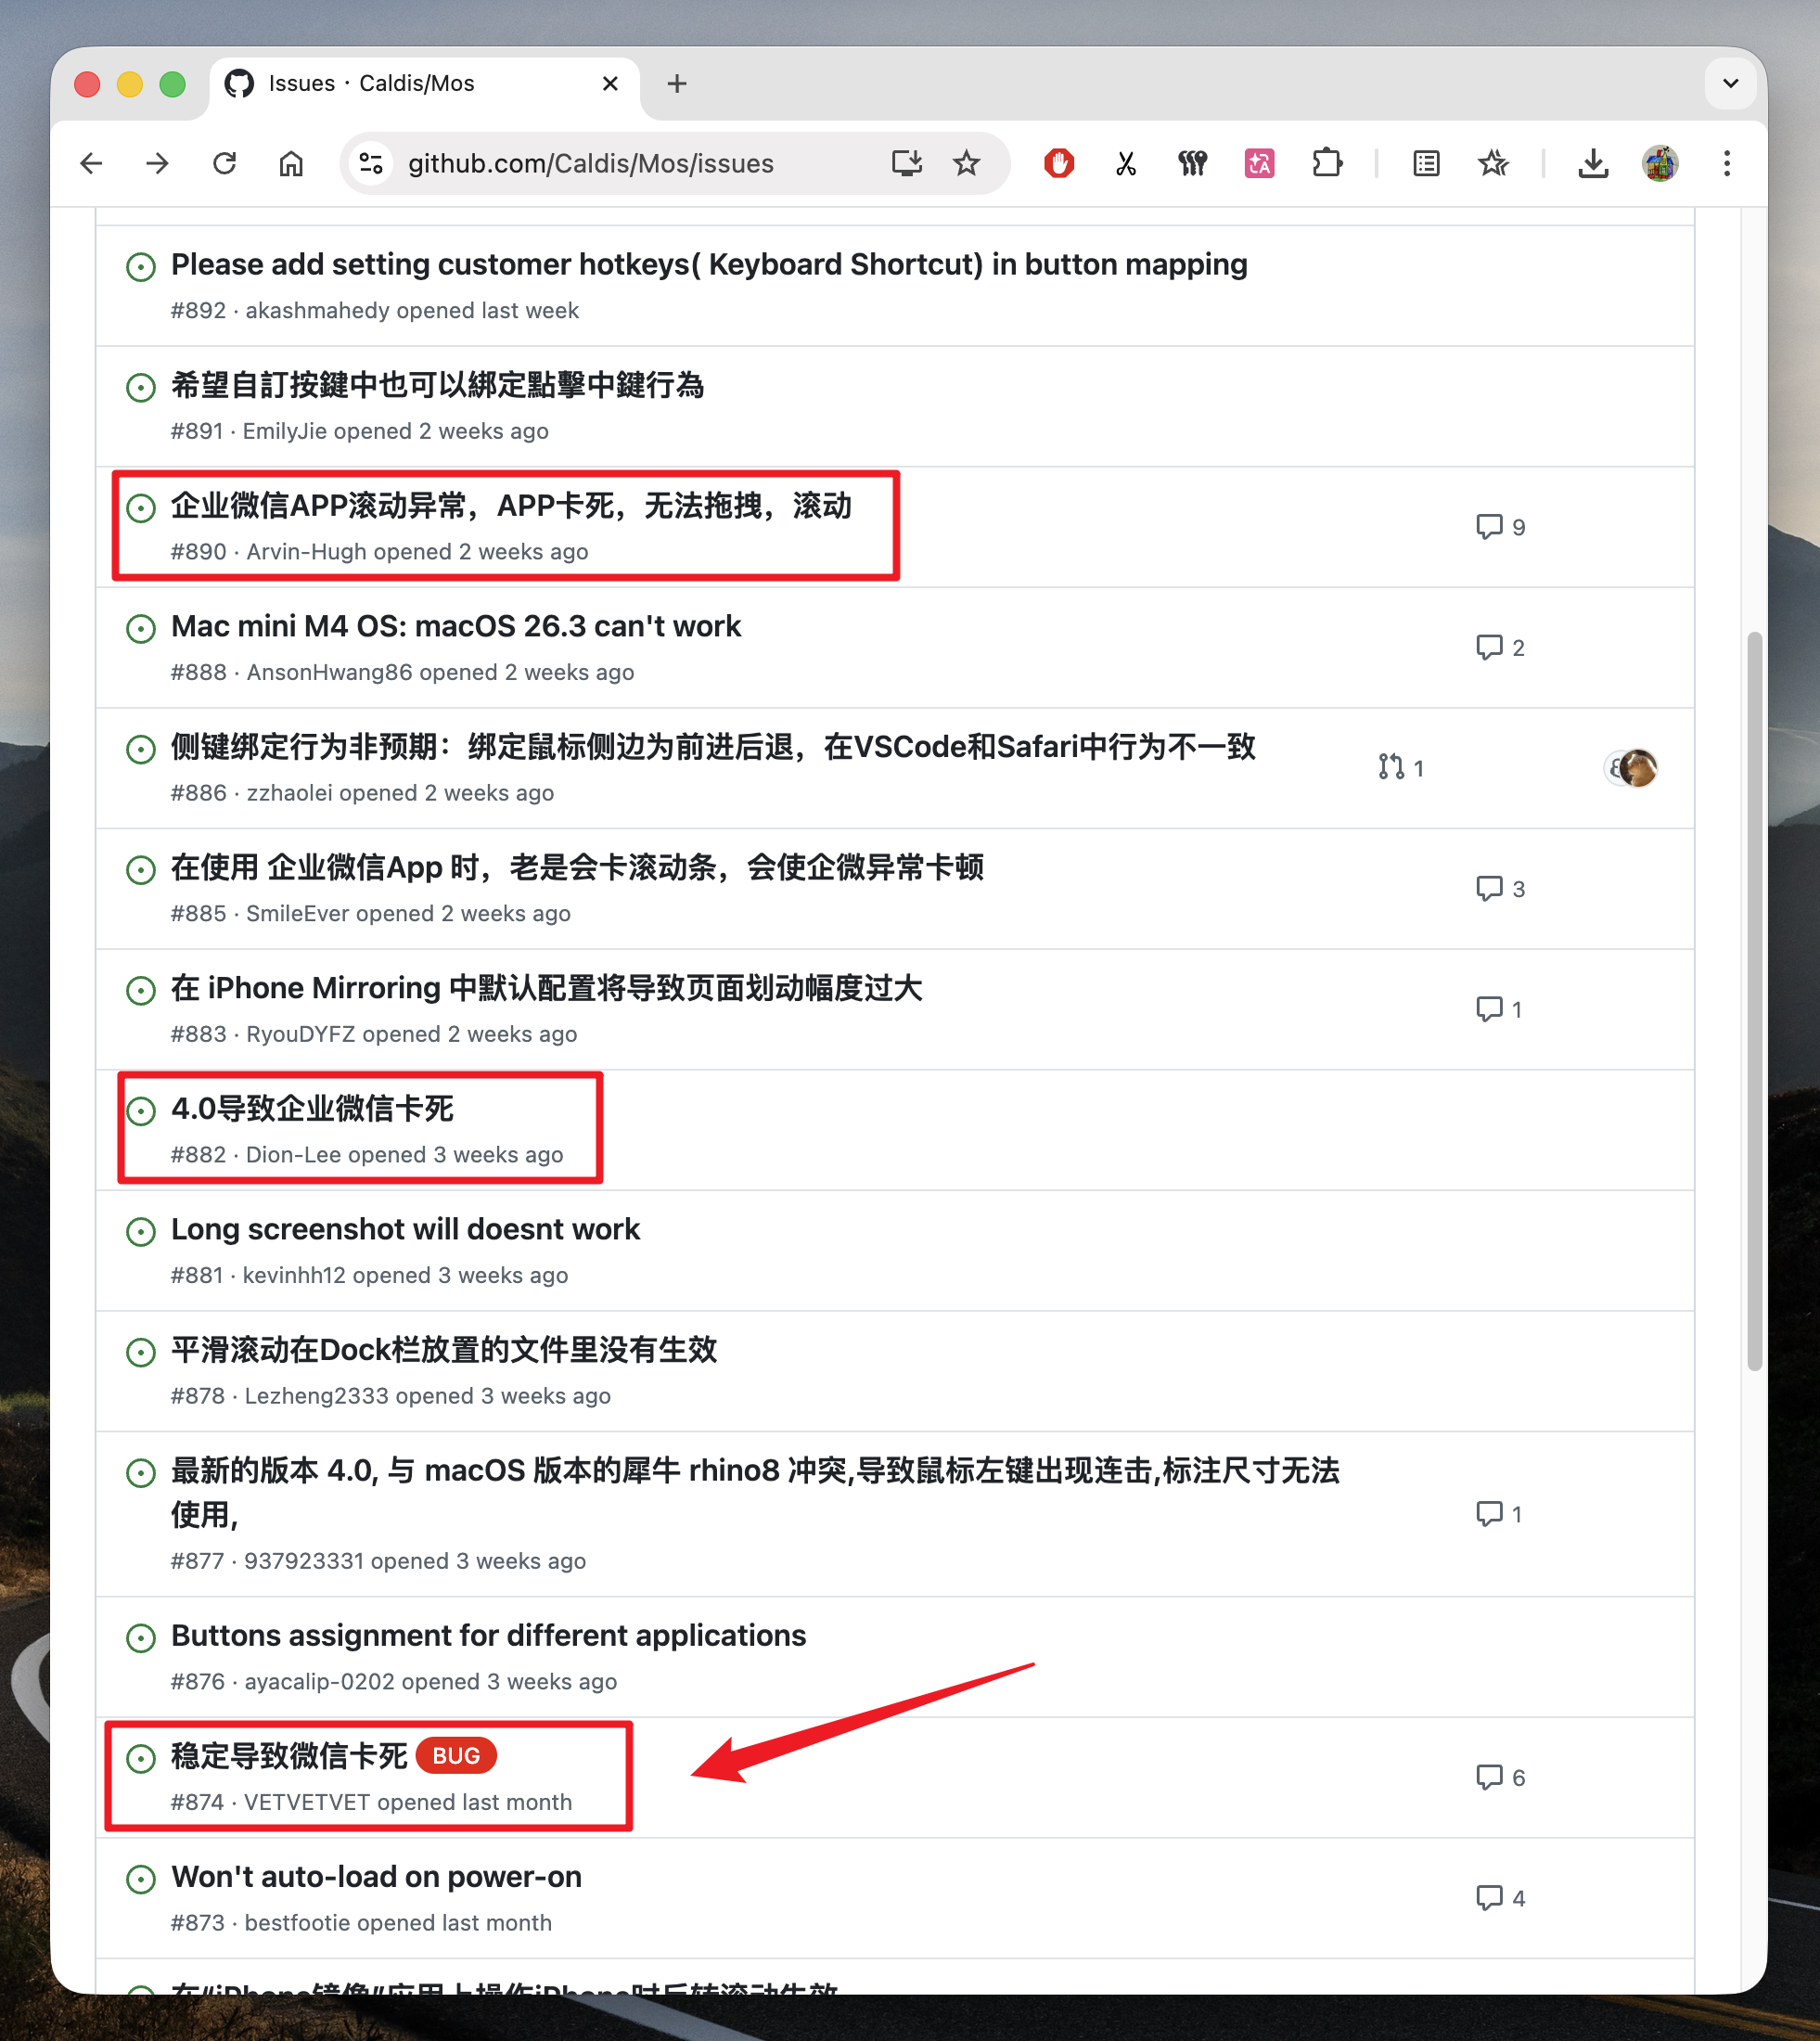Open the downloads arrow icon

(1592, 163)
